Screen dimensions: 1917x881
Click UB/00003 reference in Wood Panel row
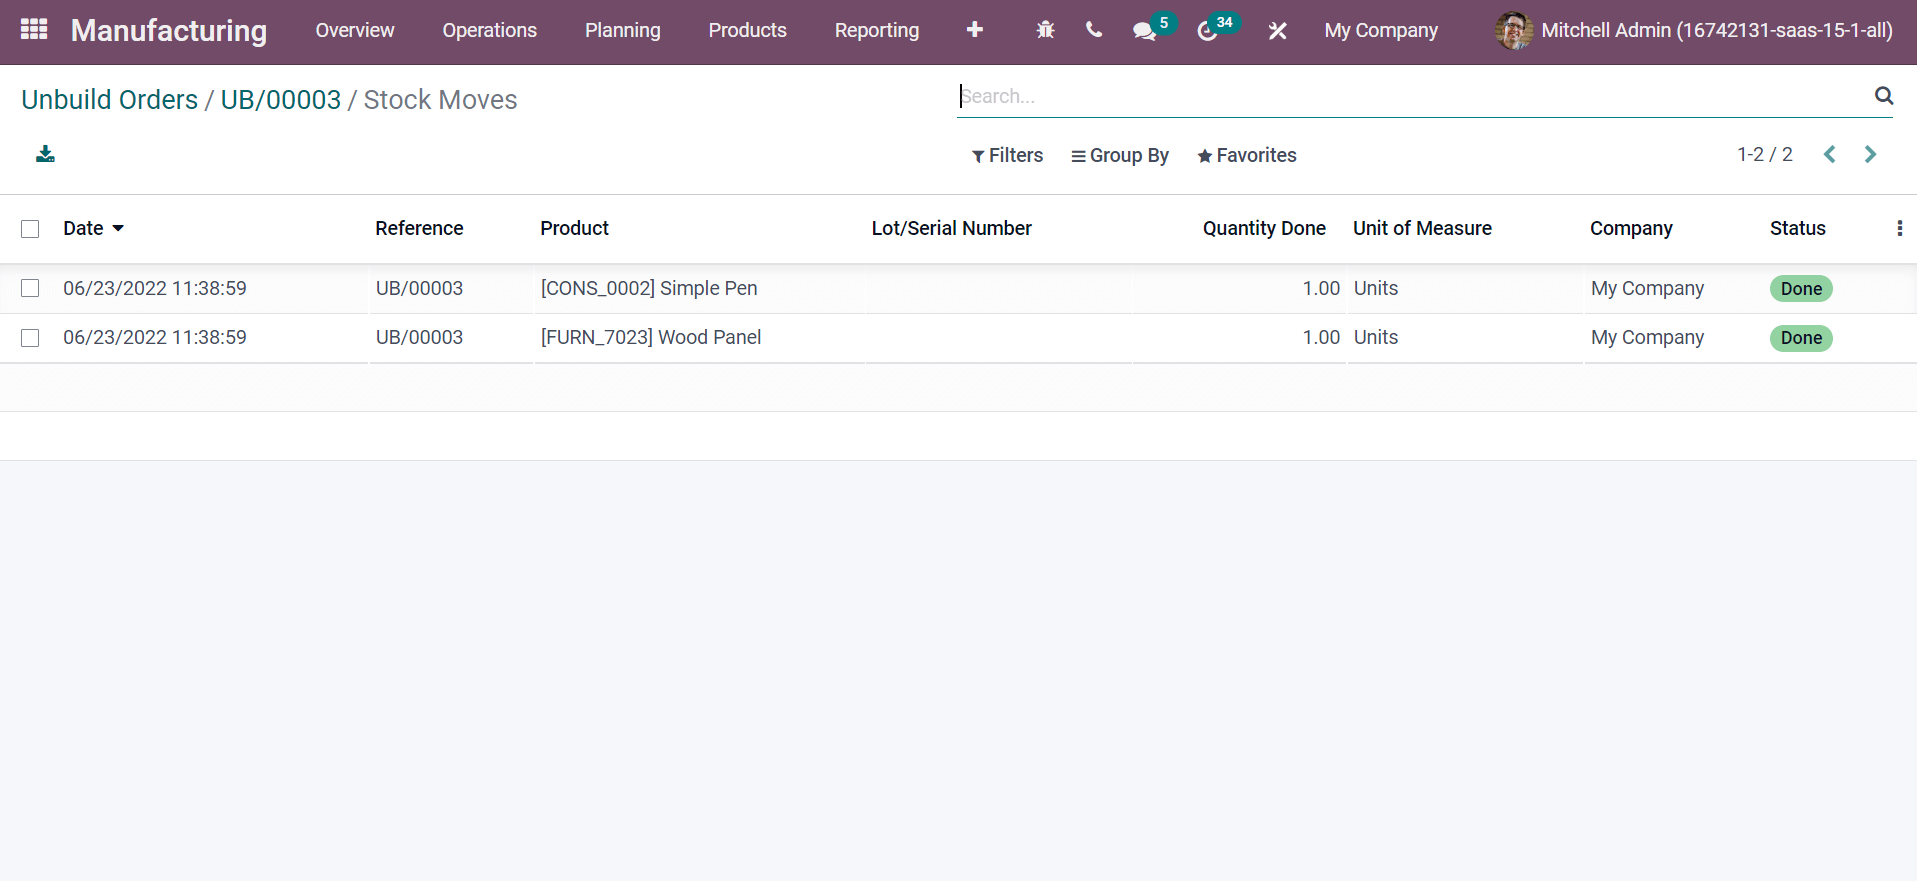[419, 337]
